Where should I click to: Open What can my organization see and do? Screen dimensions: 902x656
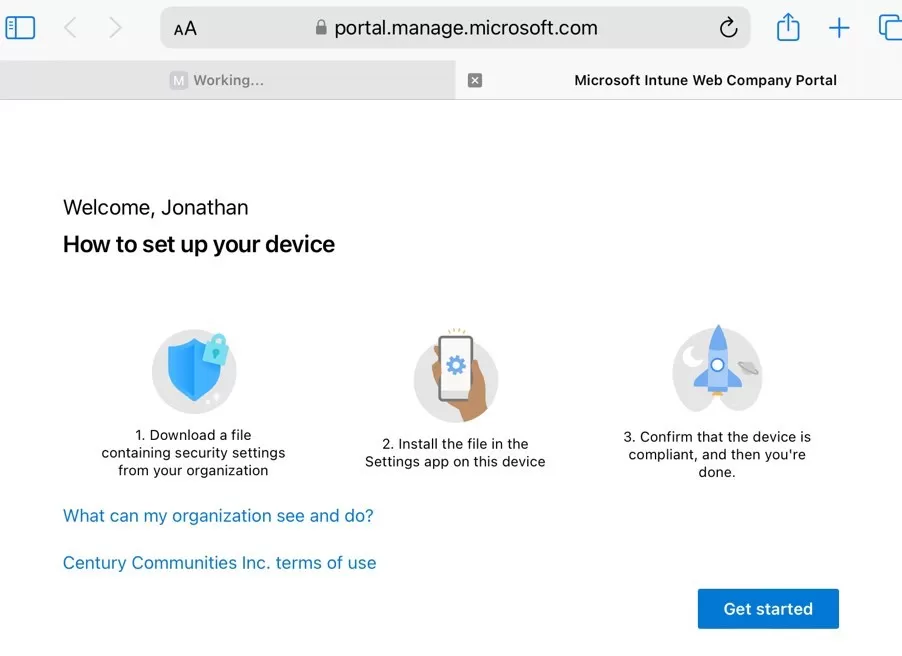(218, 516)
